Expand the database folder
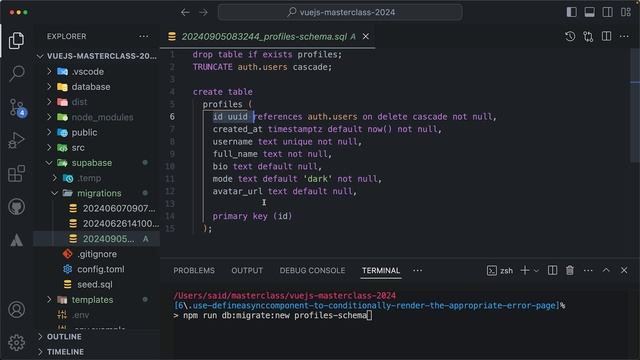Viewport: 640px width, 360px height. (96, 87)
